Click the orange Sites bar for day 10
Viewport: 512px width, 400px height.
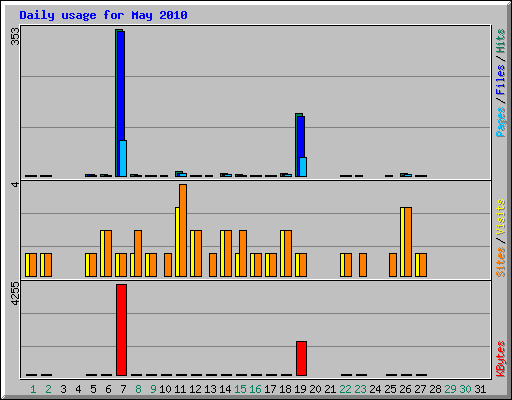(x=168, y=265)
